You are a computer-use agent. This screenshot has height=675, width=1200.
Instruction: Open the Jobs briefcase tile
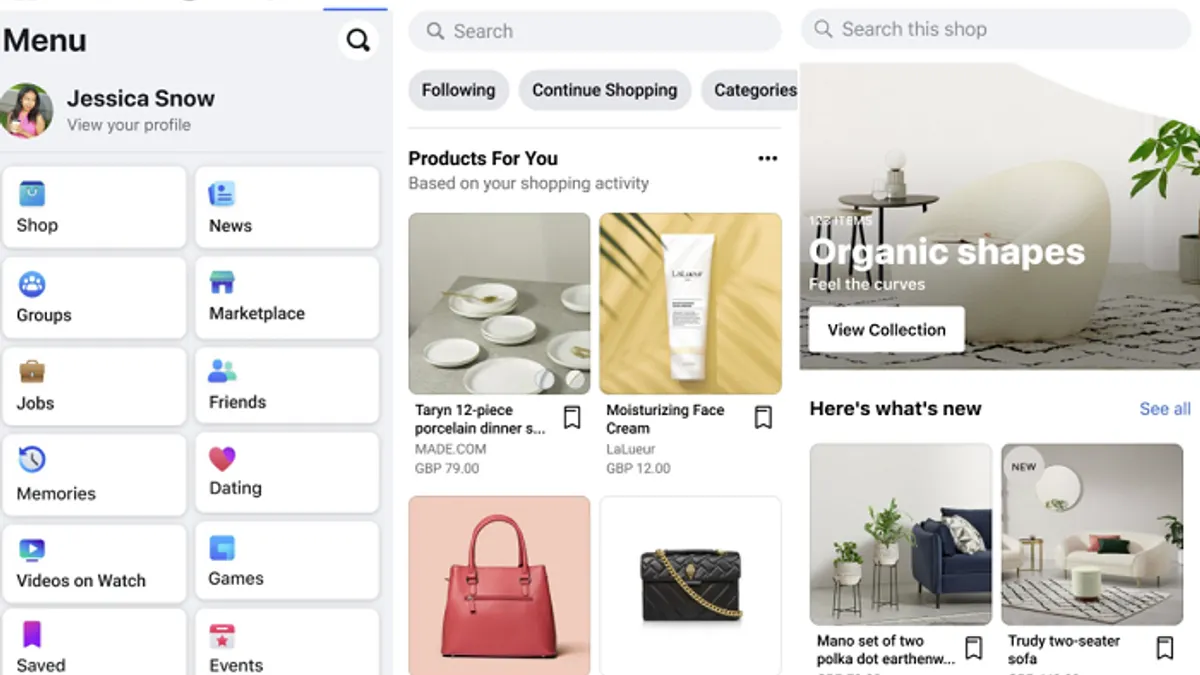tap(94, 385)
